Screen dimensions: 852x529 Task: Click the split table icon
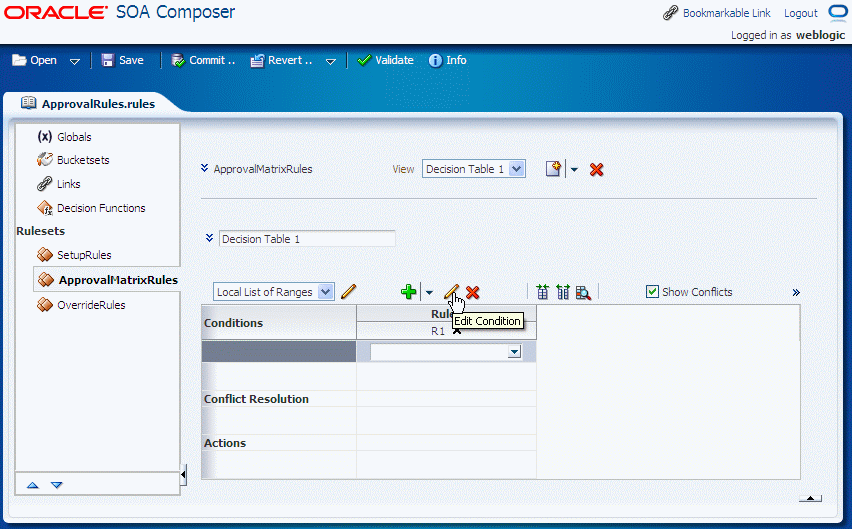coord(542,292)
